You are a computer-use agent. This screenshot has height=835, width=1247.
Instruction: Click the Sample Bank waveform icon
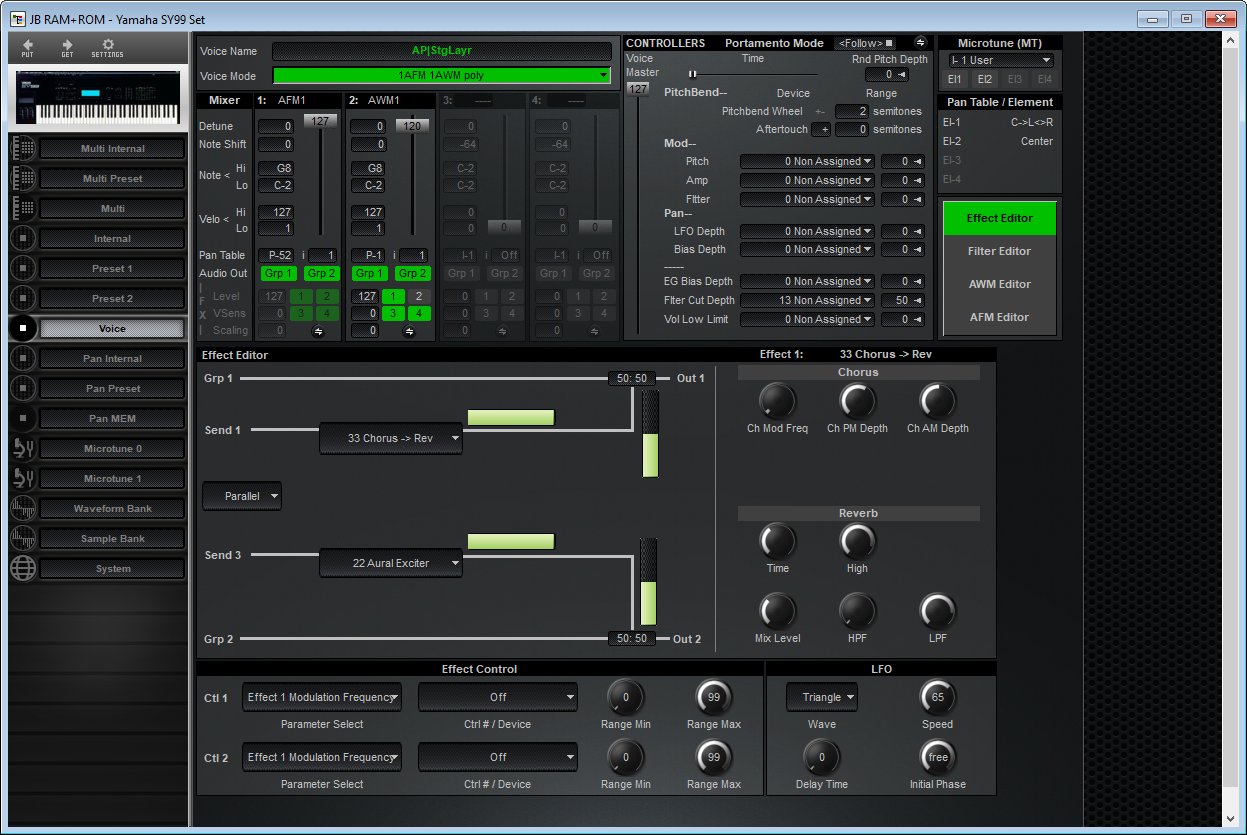coord(22,539)
